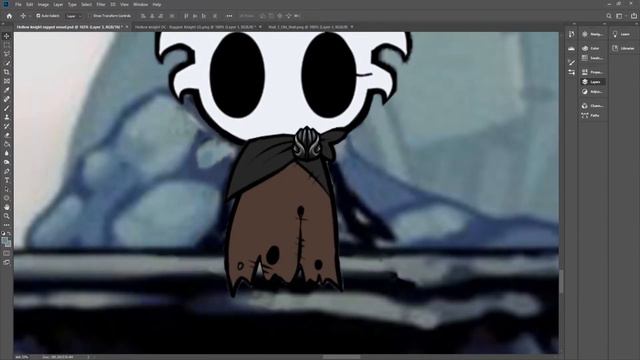
Task: Open the Adjustments panel
Action: point(593,91)
